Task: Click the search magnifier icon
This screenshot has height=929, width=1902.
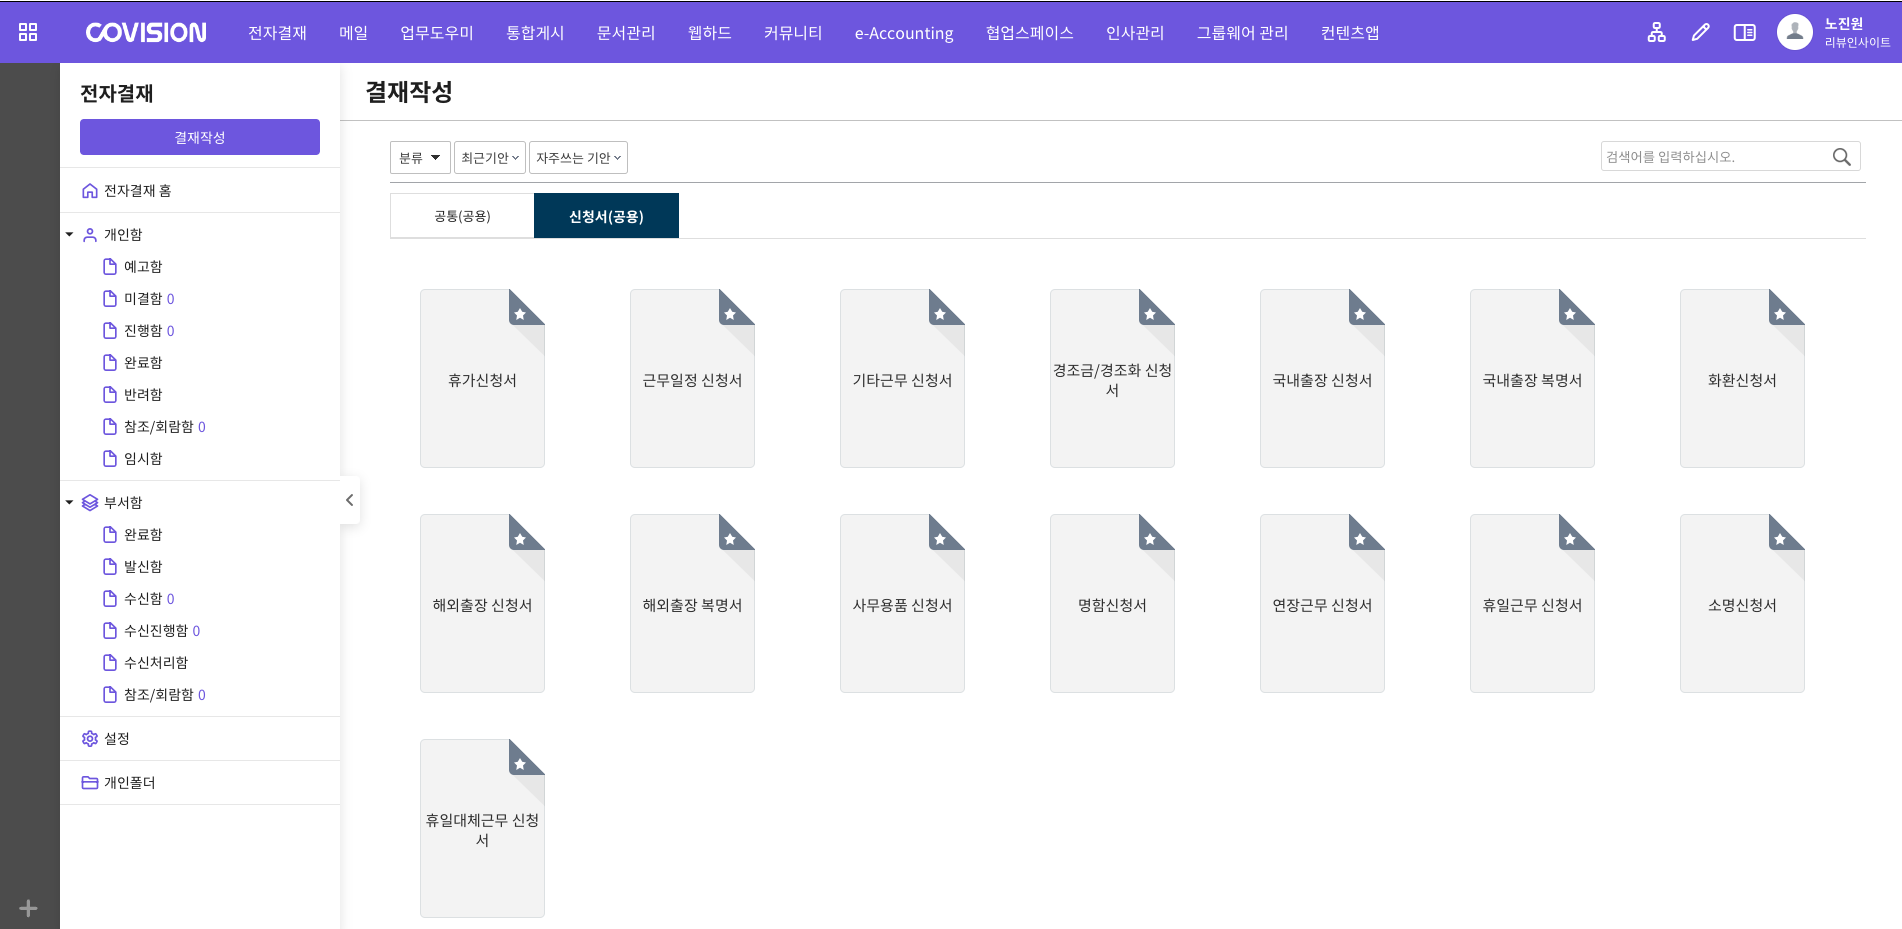Action: 1841,157
